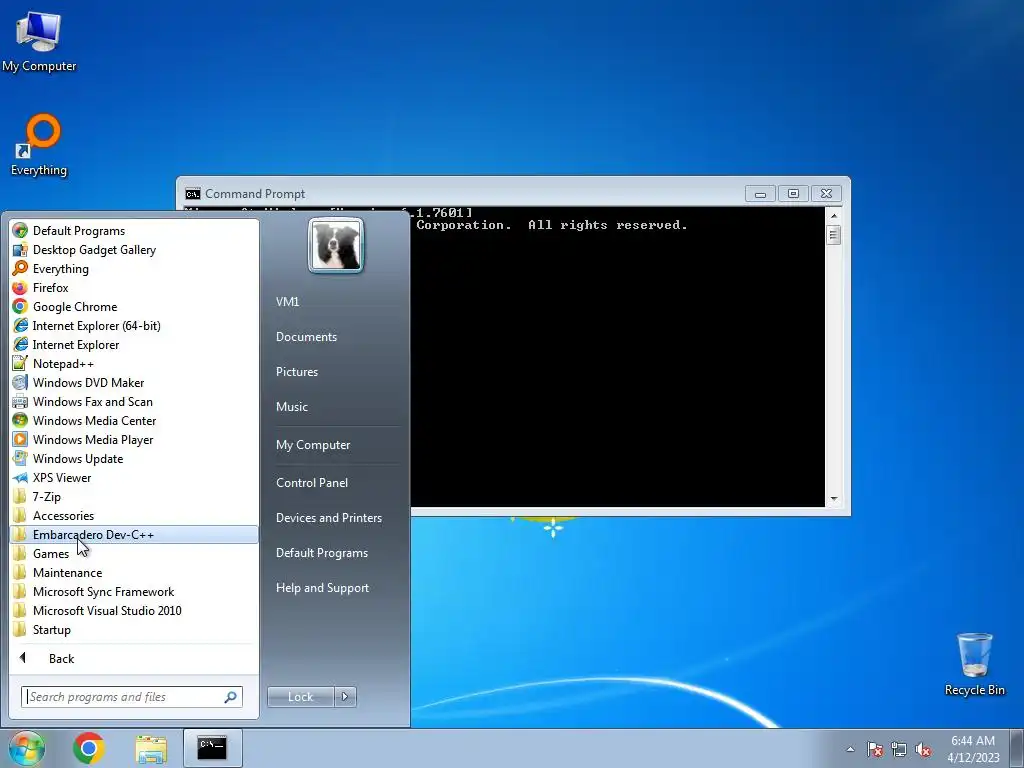Expand the Microsoft Visual Studio 2010 folder
Image resolution: width=1024 pixels, height=768 pixels.
point(134,610)
